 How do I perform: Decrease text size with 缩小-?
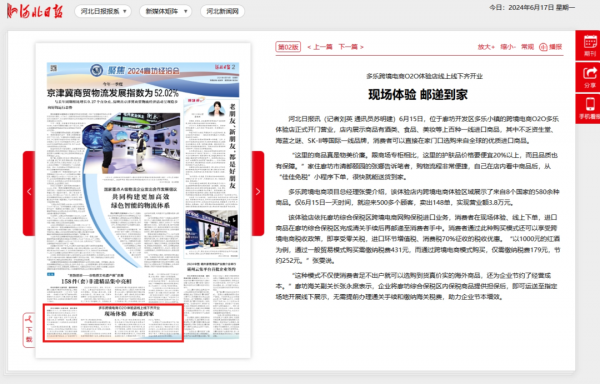click(x=508, y=47)
